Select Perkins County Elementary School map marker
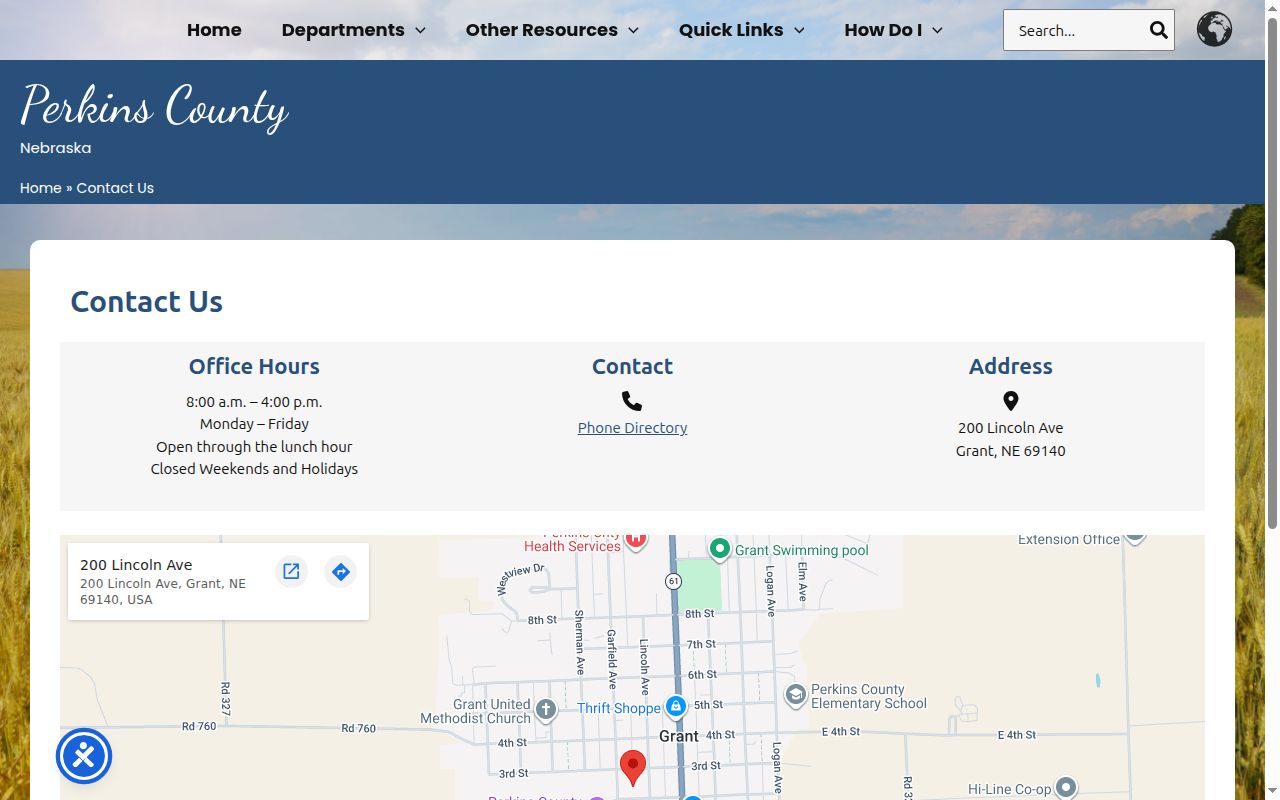Screen dimensions: 1280x800 [796, 695]
